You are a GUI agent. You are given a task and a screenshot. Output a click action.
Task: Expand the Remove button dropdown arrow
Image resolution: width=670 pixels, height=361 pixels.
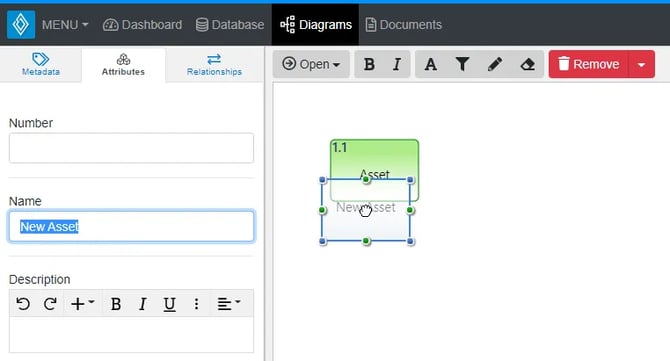[x=641, y=64]
